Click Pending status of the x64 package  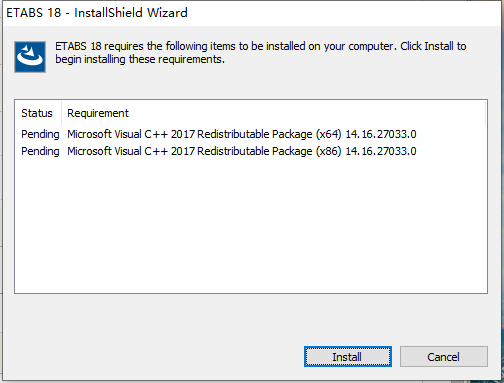[40, 134]
